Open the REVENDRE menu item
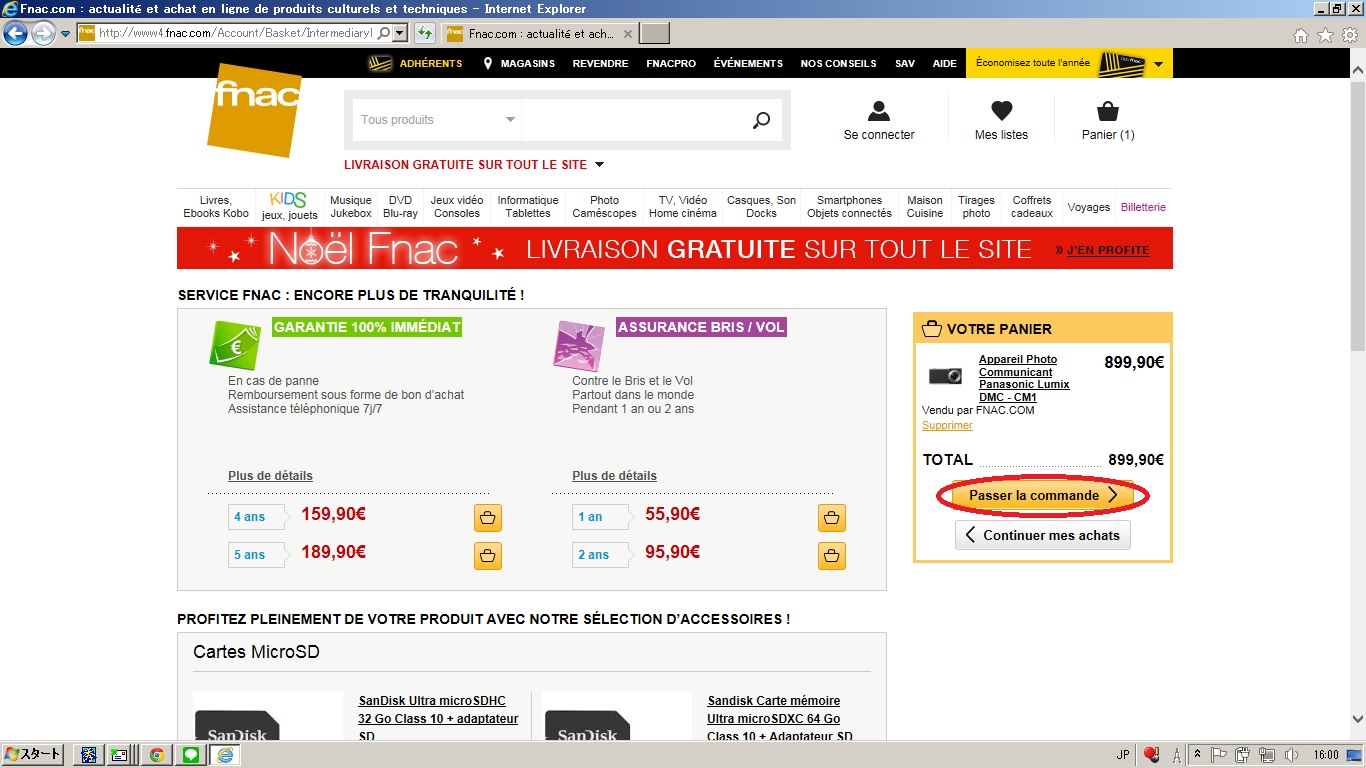 coord(600,63)
